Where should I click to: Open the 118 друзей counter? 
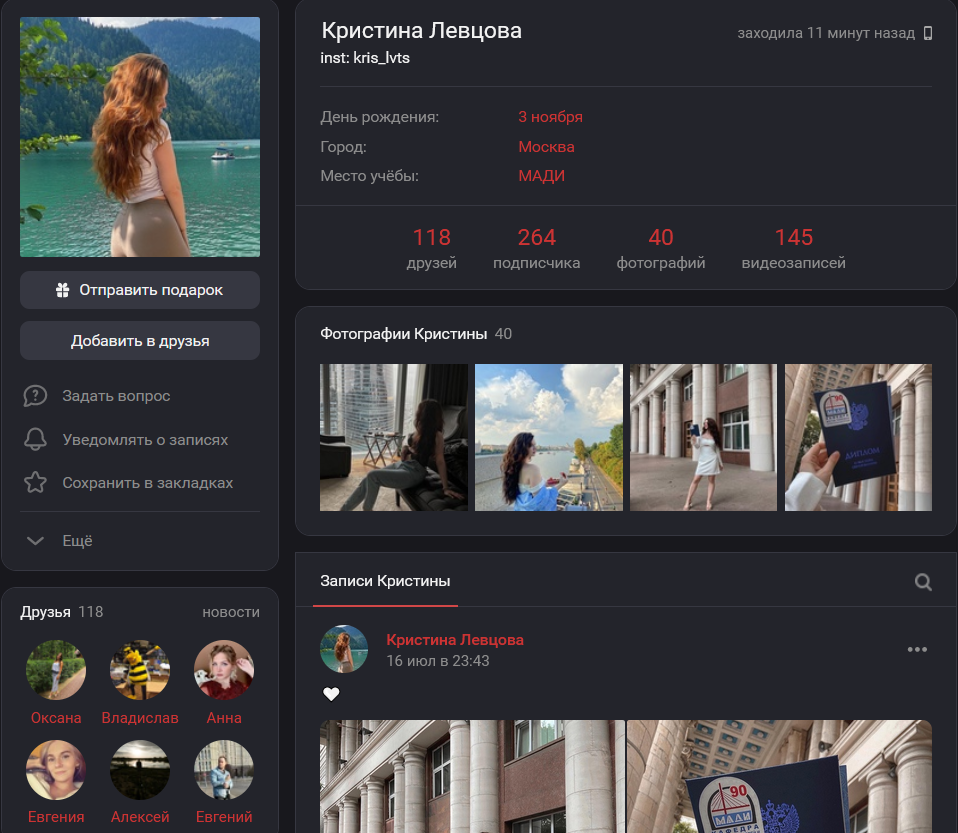tap(431, 248)
